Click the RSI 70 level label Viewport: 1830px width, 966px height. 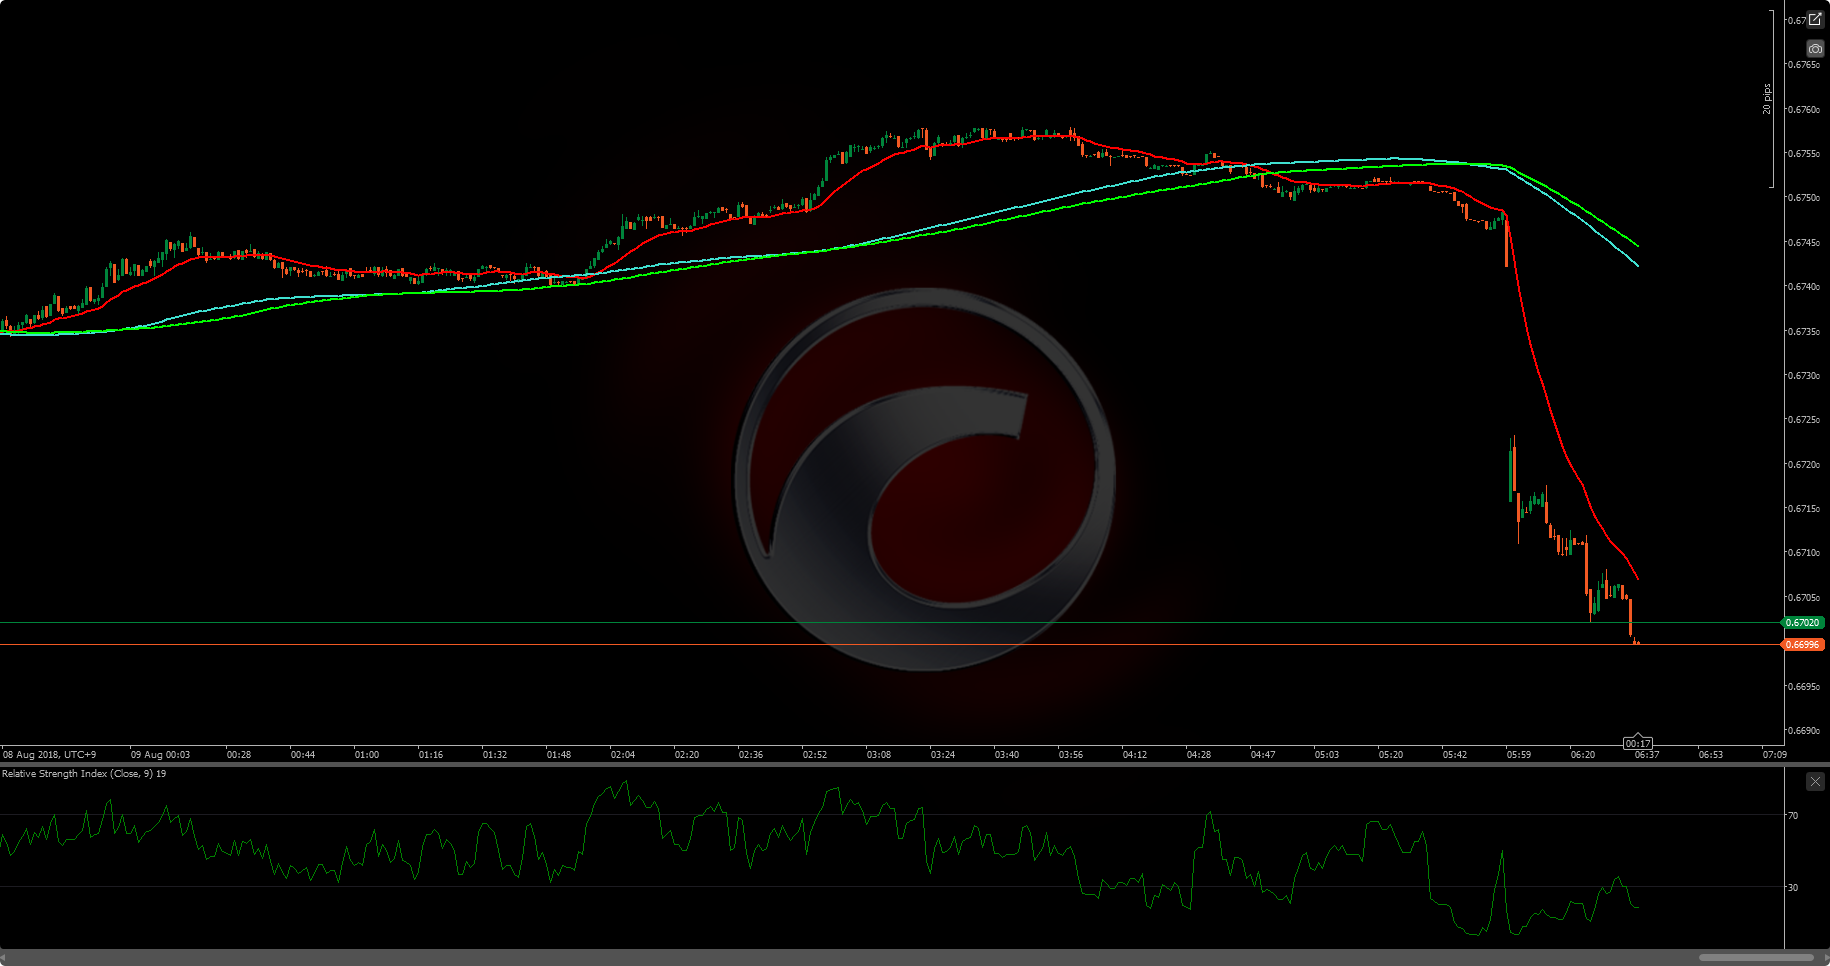(1793, 816)
